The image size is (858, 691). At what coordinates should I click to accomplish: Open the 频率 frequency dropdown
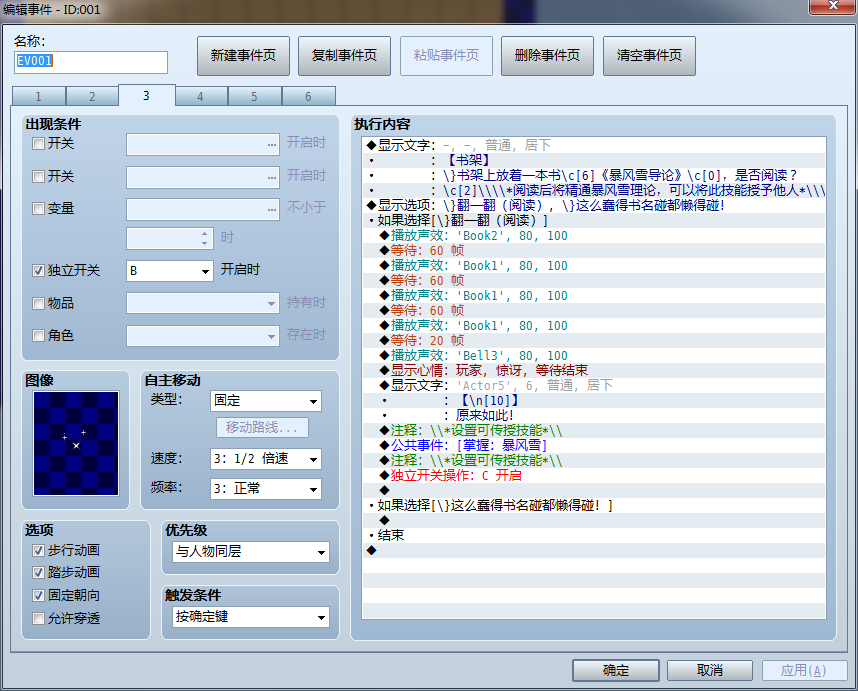265,489
